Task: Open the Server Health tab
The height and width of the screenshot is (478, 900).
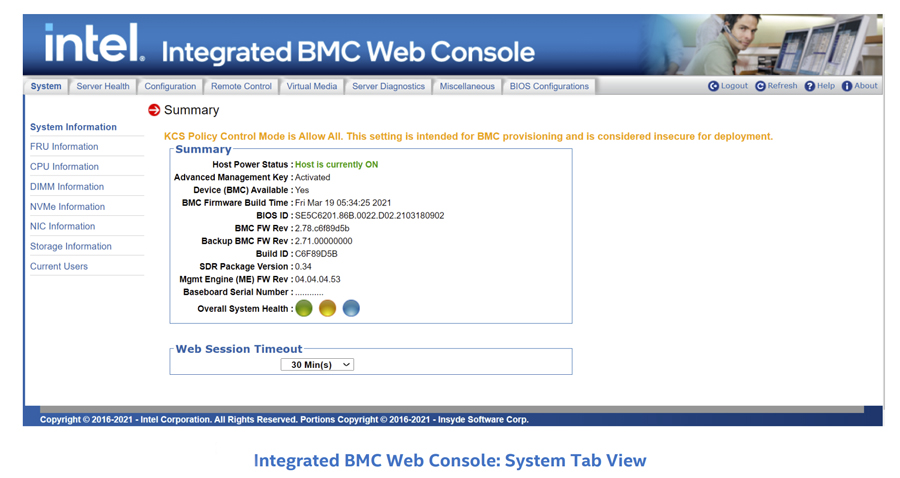Action: 103,86
